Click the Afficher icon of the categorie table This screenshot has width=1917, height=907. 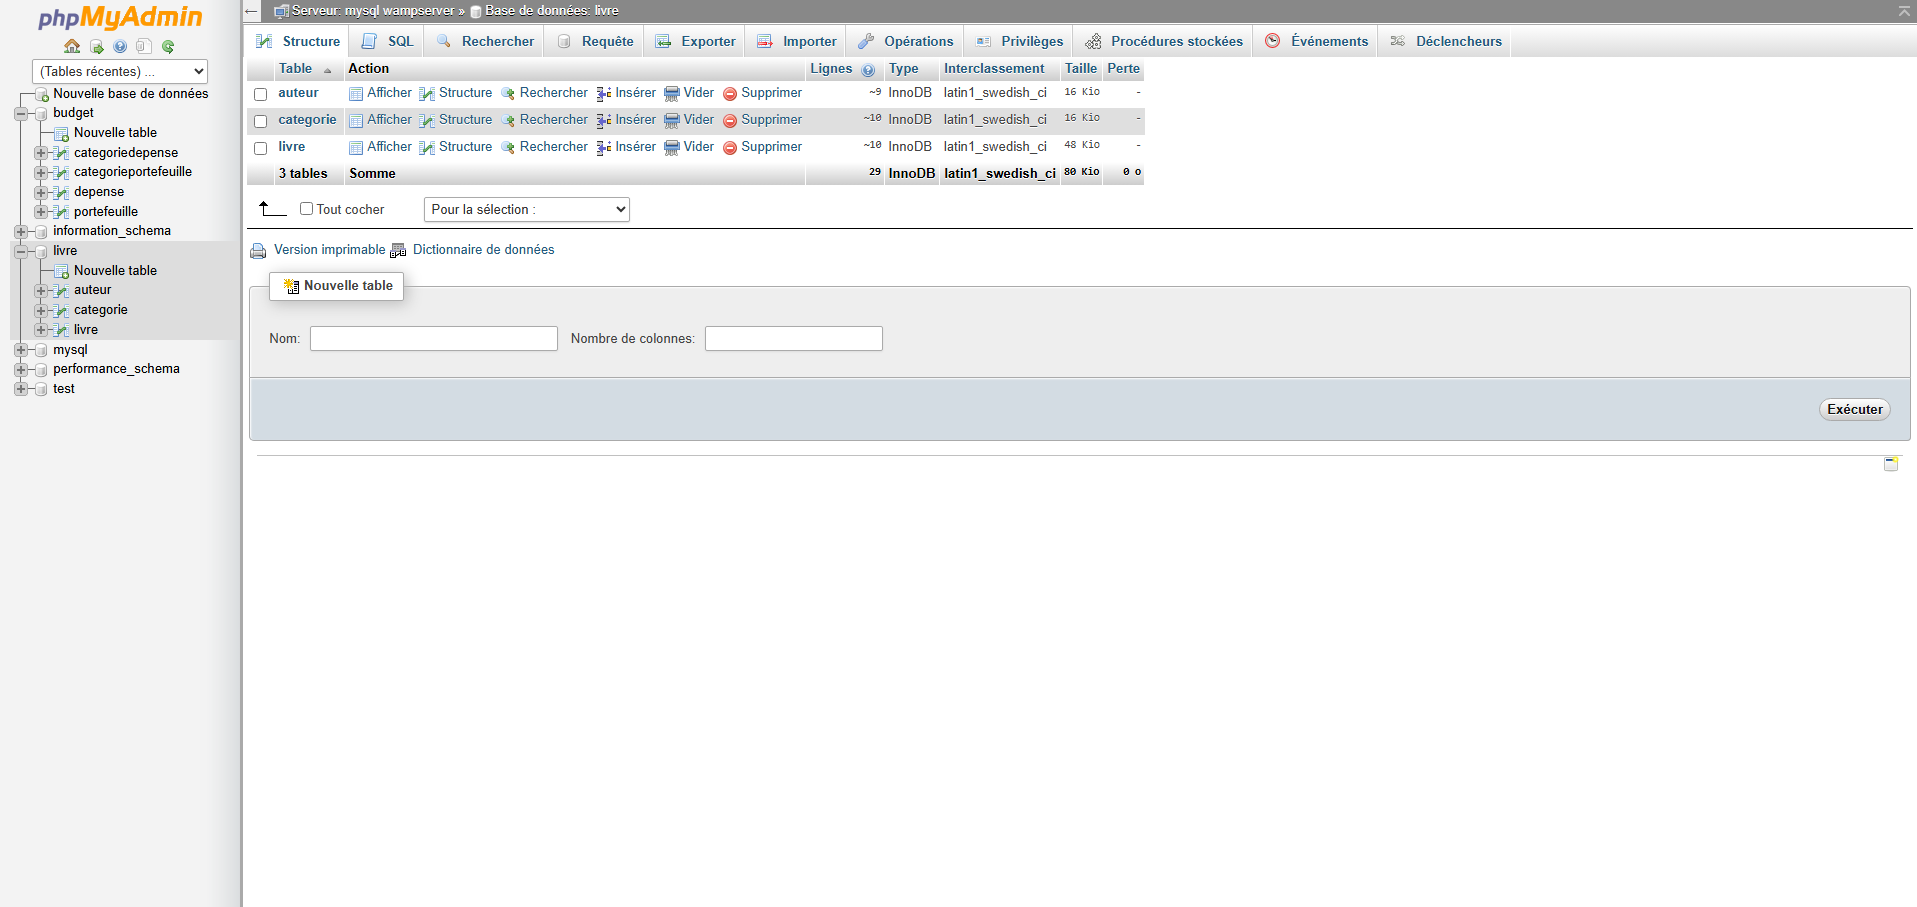[x=356, y=119]
